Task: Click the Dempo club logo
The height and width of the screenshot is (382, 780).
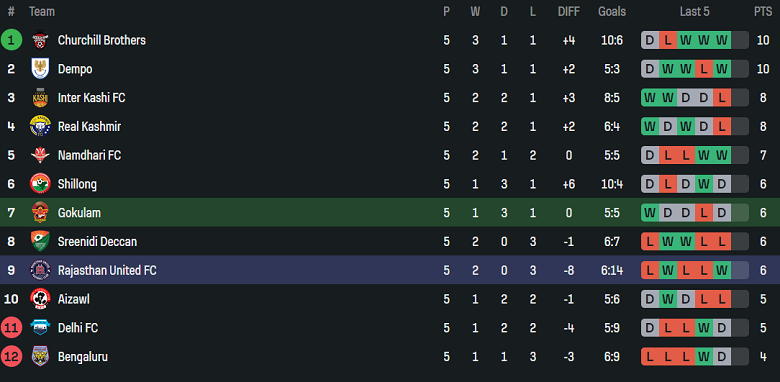Action: coord(40,69)
